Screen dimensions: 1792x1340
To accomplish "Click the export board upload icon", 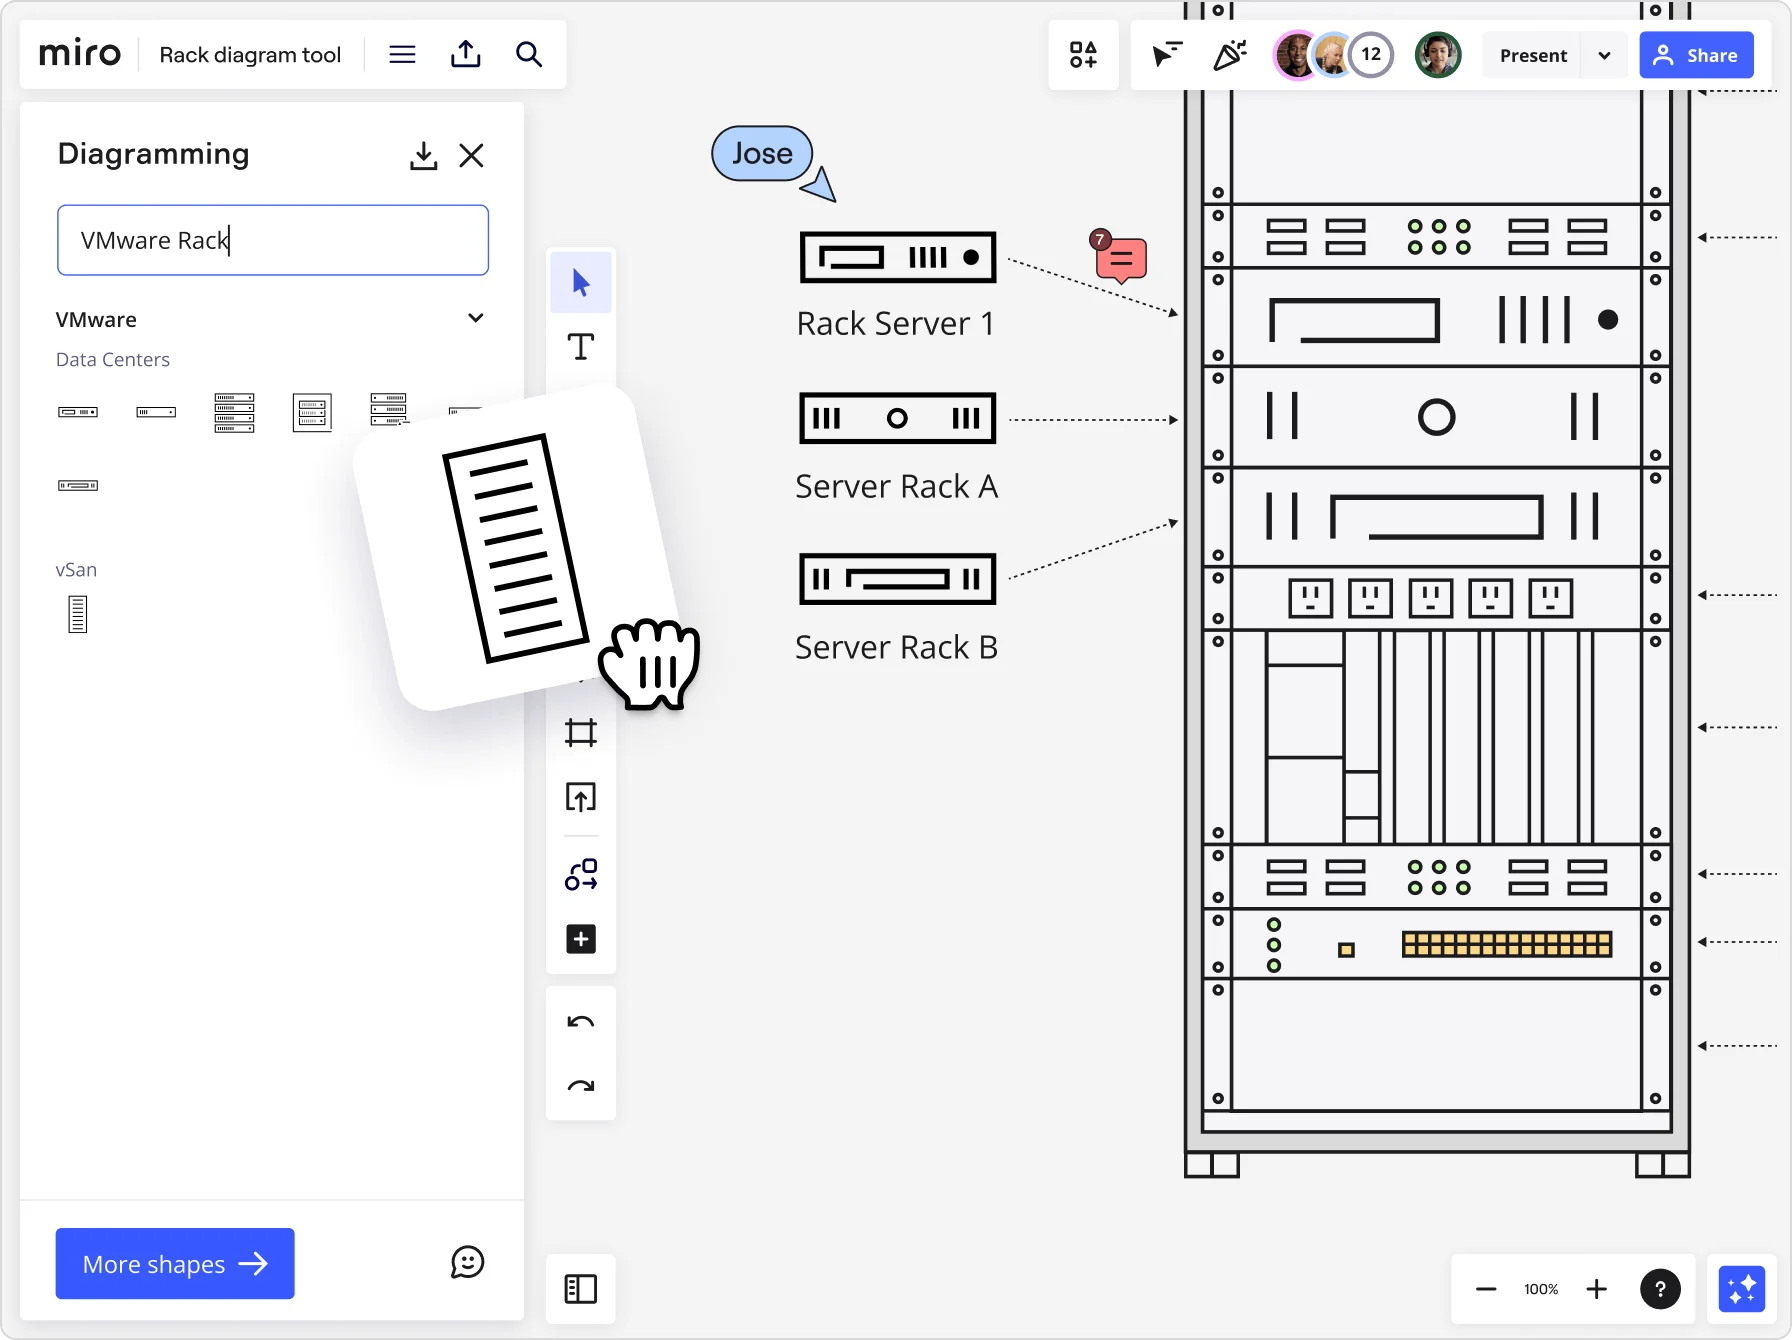I will click(x=465, y=54).
